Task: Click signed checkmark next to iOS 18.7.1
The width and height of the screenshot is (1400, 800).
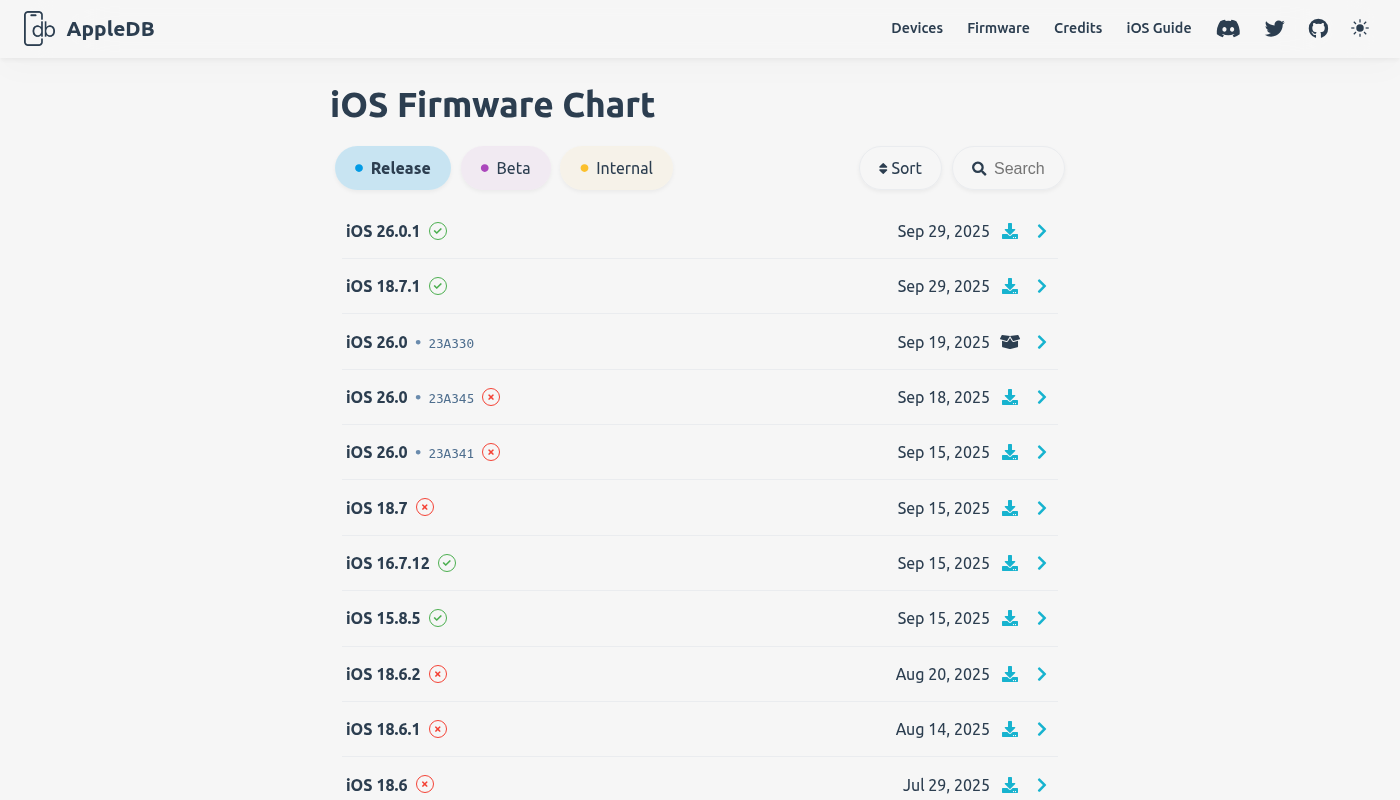Action: tap(438, 287)
